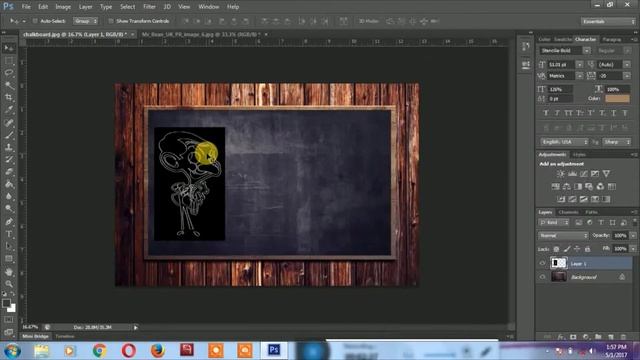Toggle Faux Bold text style
This screenshot has height=360, width=640.
546,113
